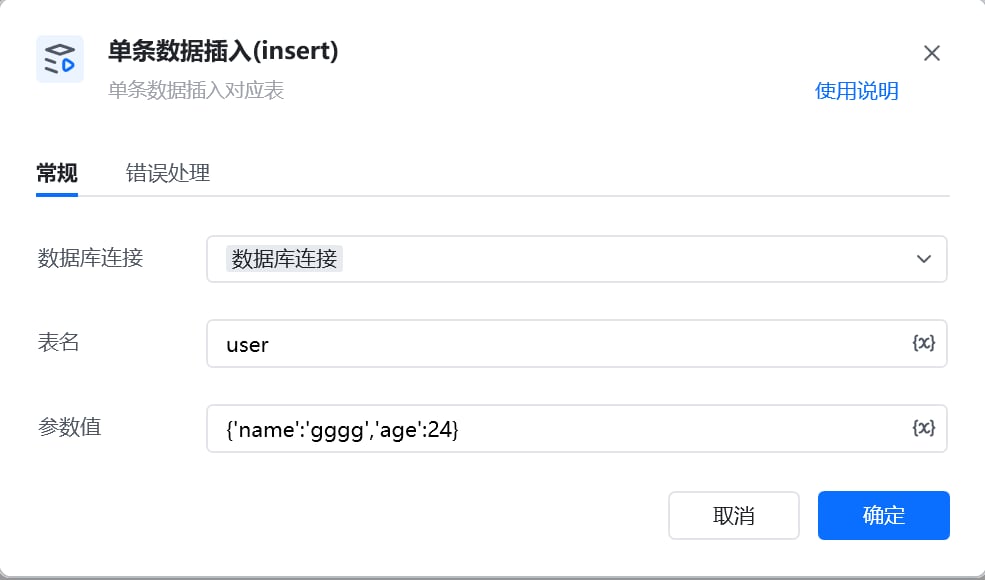
Task: Click the 表名 input containing user
Action: (x=577, y=344)
